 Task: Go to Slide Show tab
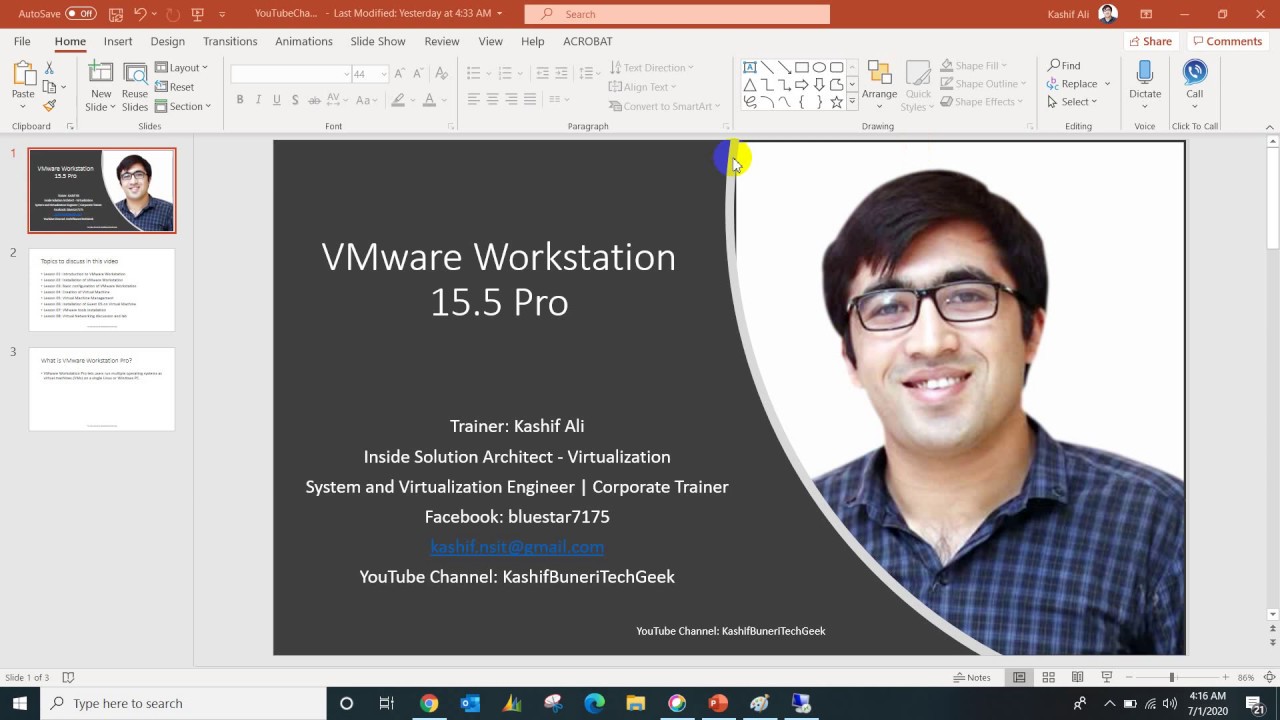pos(378,41)
